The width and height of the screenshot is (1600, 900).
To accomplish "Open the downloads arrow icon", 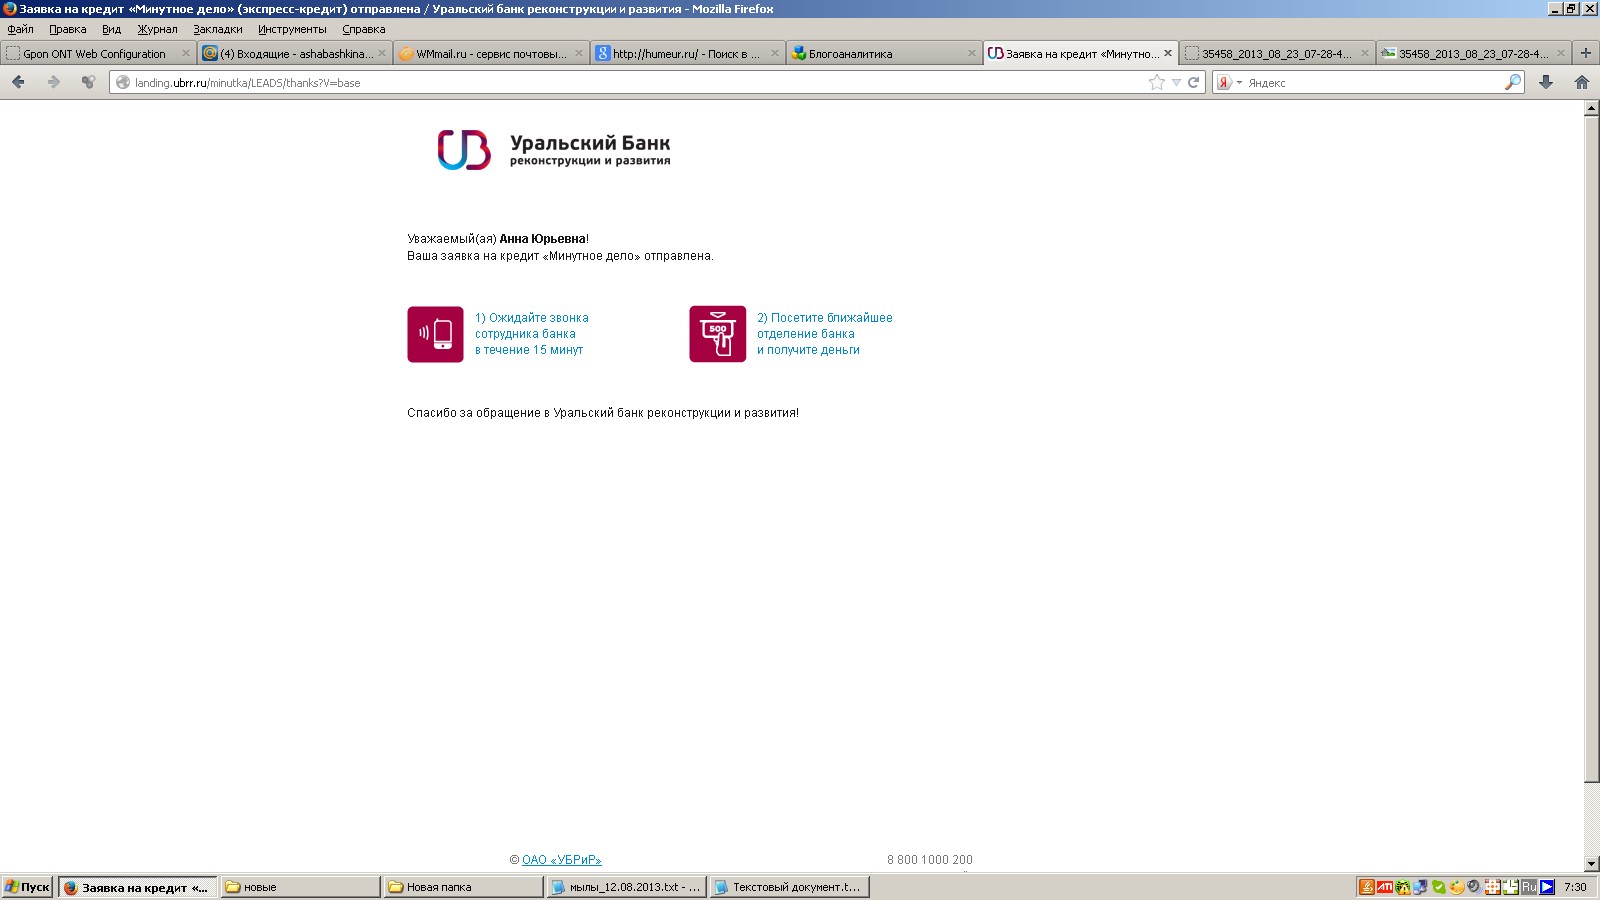I will 1546,83.
